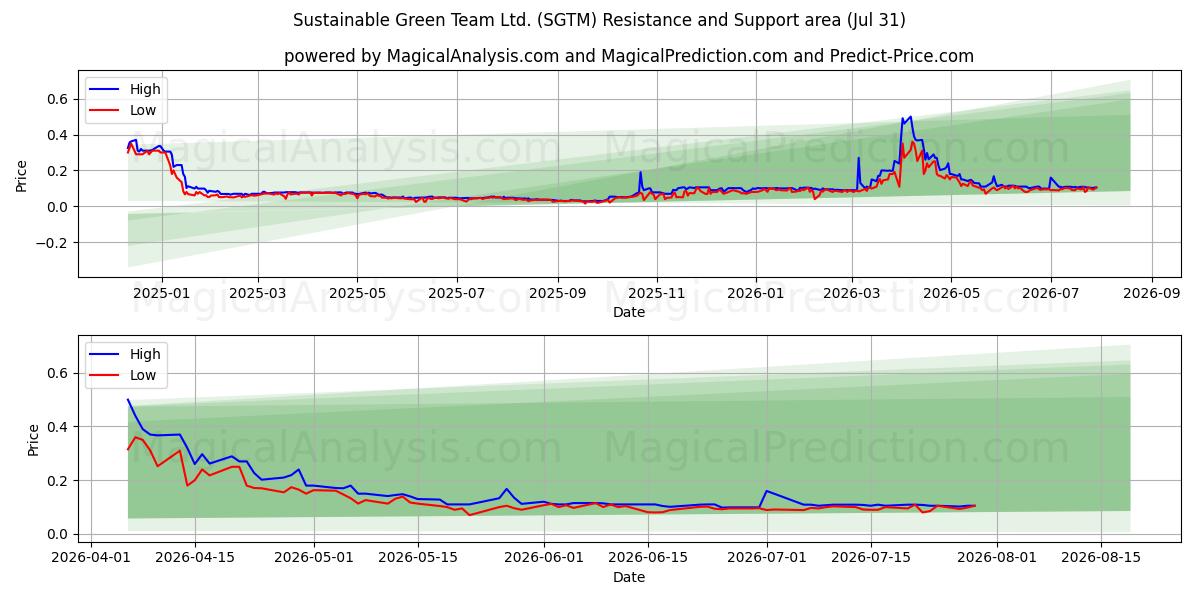Click the '2025-03' tick label on top x-axis

pos(258,294)
